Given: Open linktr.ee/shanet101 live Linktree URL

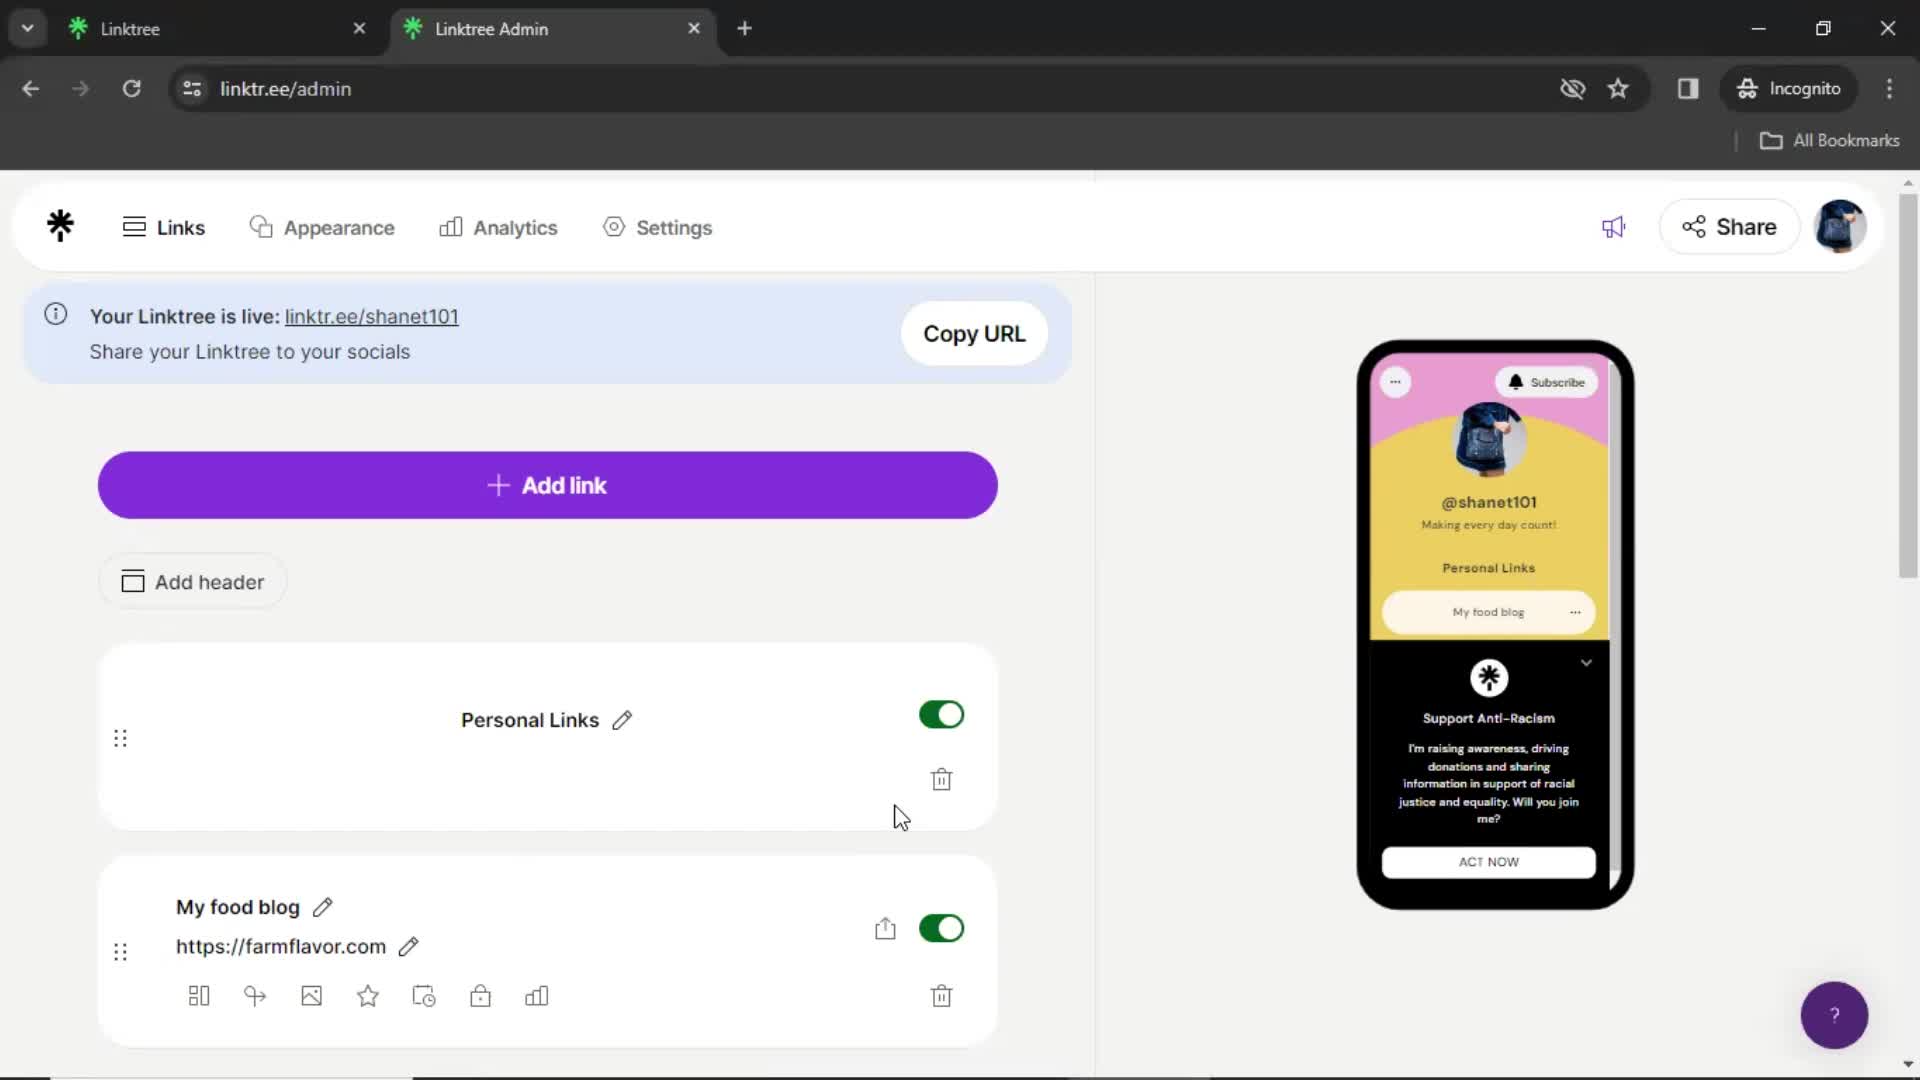Looking at the screenshot, I should (x=372, y=315).
